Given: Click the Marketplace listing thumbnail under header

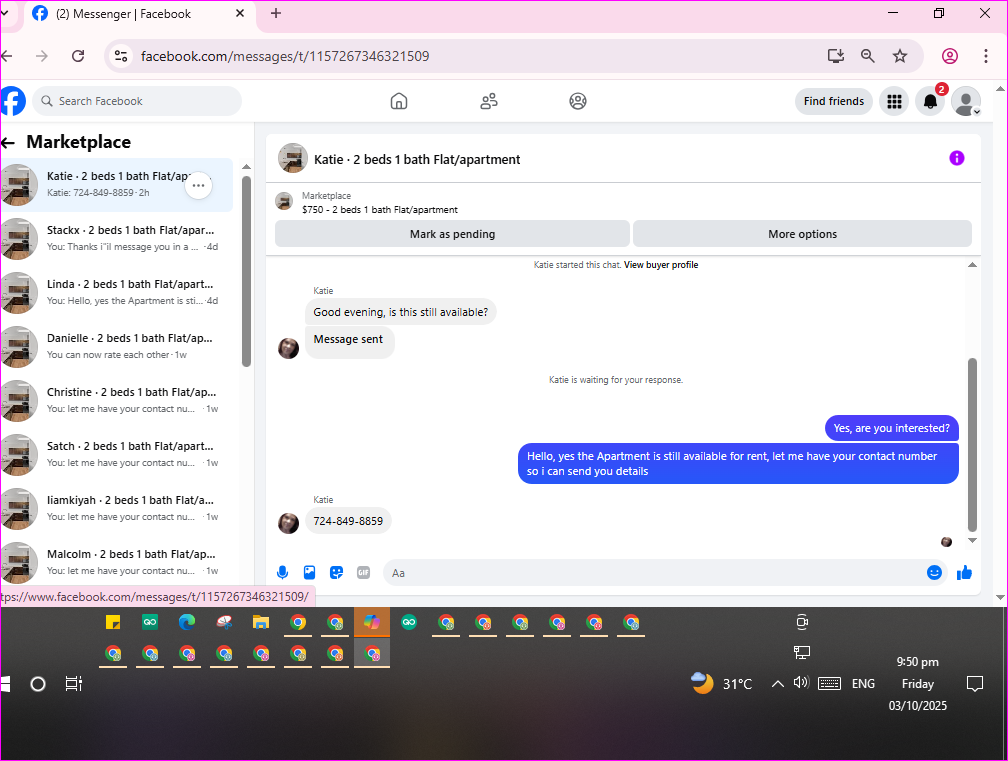Looking at the screenshot, I should pyautogui.click(x=284, y=201).
